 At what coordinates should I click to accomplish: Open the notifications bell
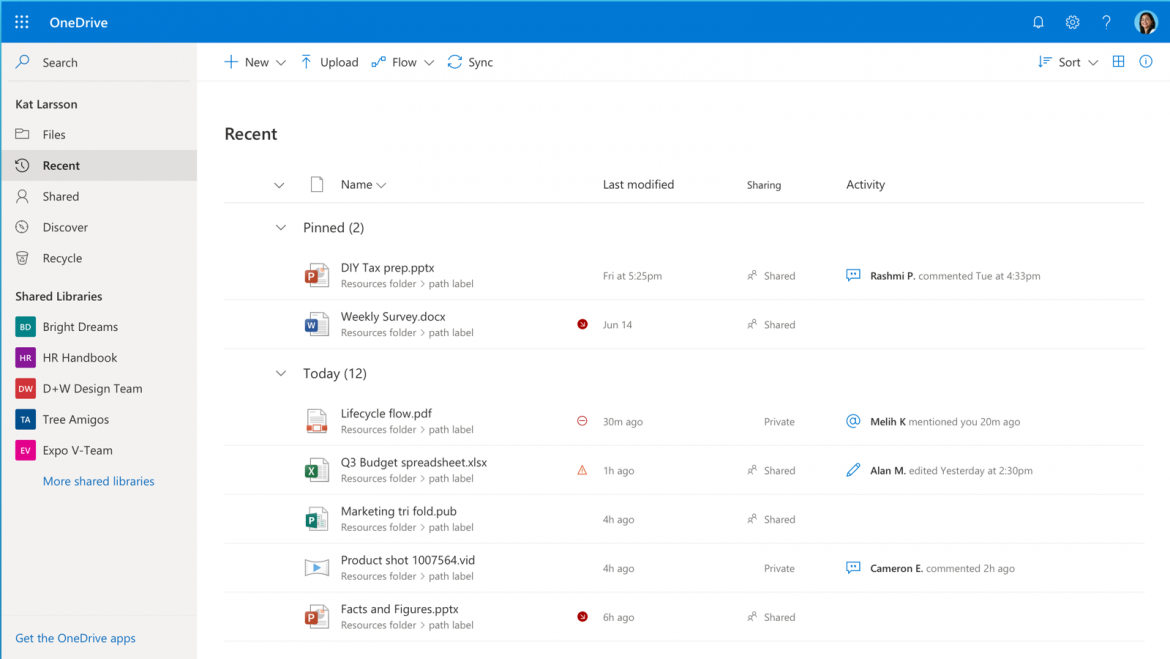click(1038, 21)
